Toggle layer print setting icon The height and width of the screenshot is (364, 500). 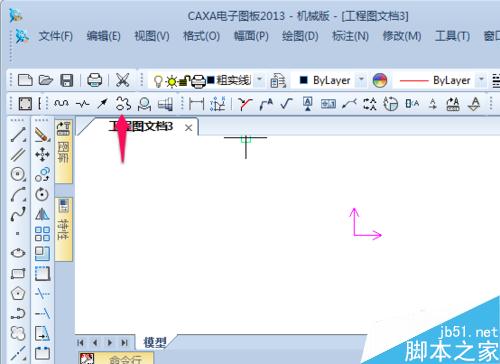pyautogui.click(x=199, y=82)
